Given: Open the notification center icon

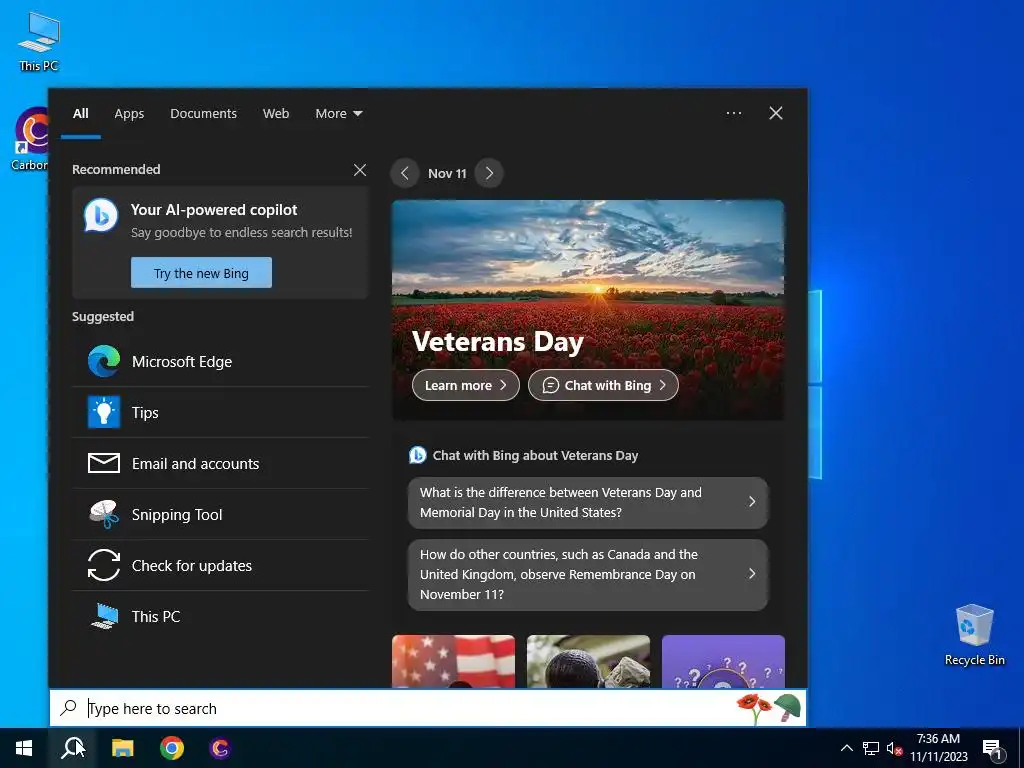Looking at the screenshot, I should tap(992, 749).
